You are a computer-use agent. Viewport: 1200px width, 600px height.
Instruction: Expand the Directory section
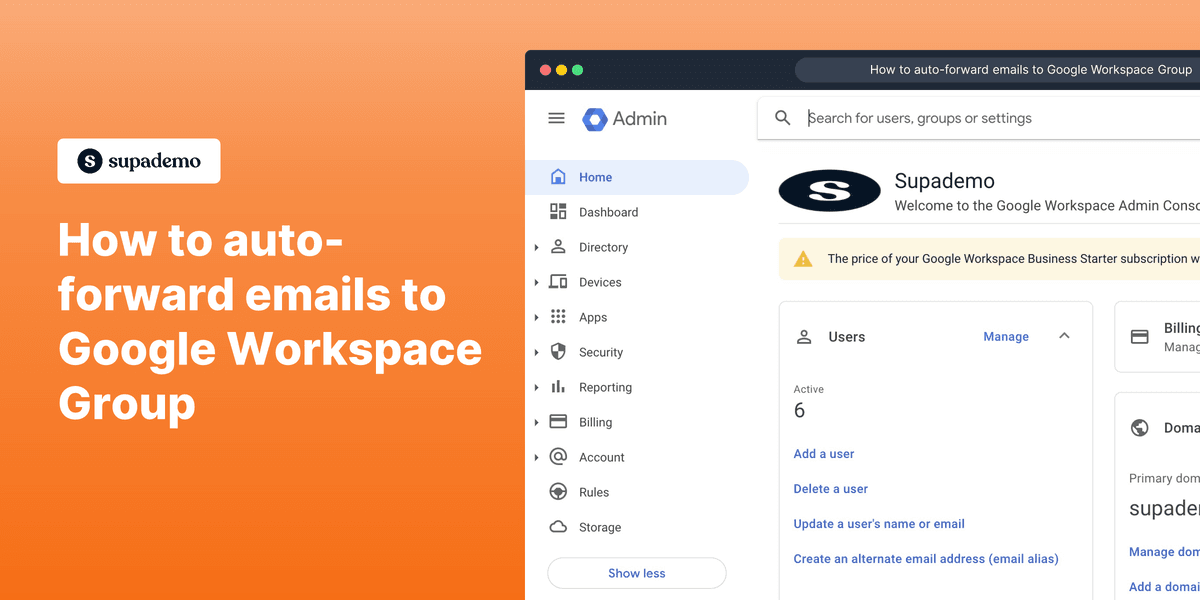tap(538, 247)
